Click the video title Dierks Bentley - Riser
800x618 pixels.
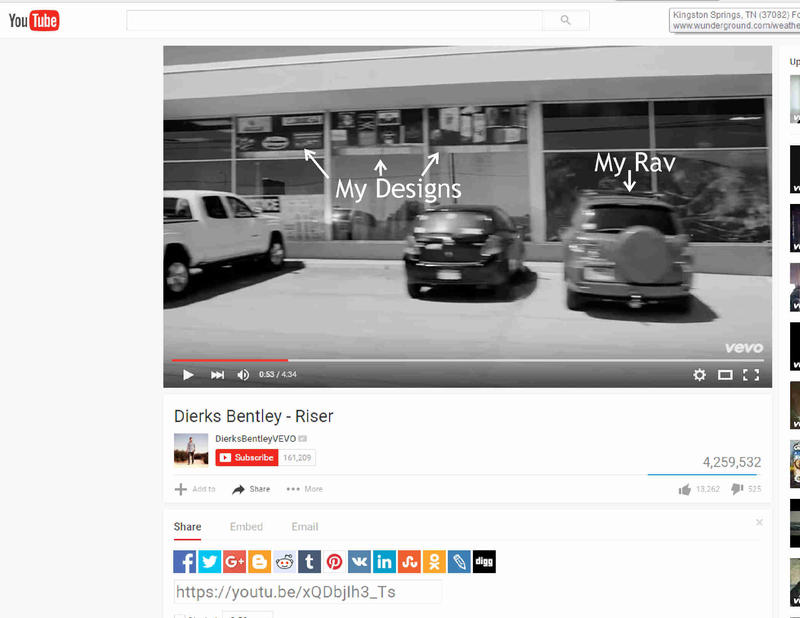(254, 416)
